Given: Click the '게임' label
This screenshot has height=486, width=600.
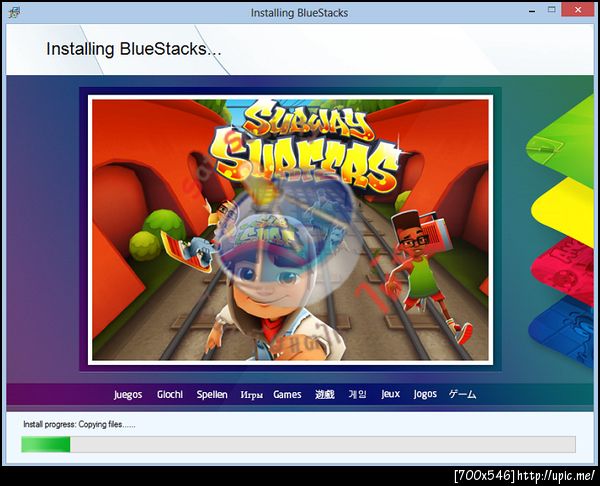Looking at the screenshot, I should coord(357,394).
